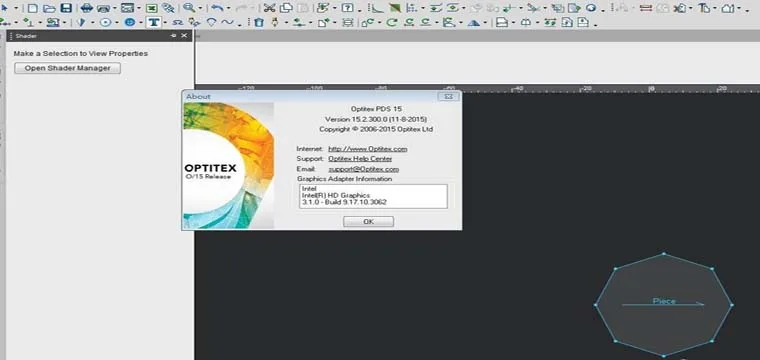The height and width of the screenshot is (360, 760).
Task: Save using the floppy disk icon
Action: pyautogui.click(x=66, y=8)
